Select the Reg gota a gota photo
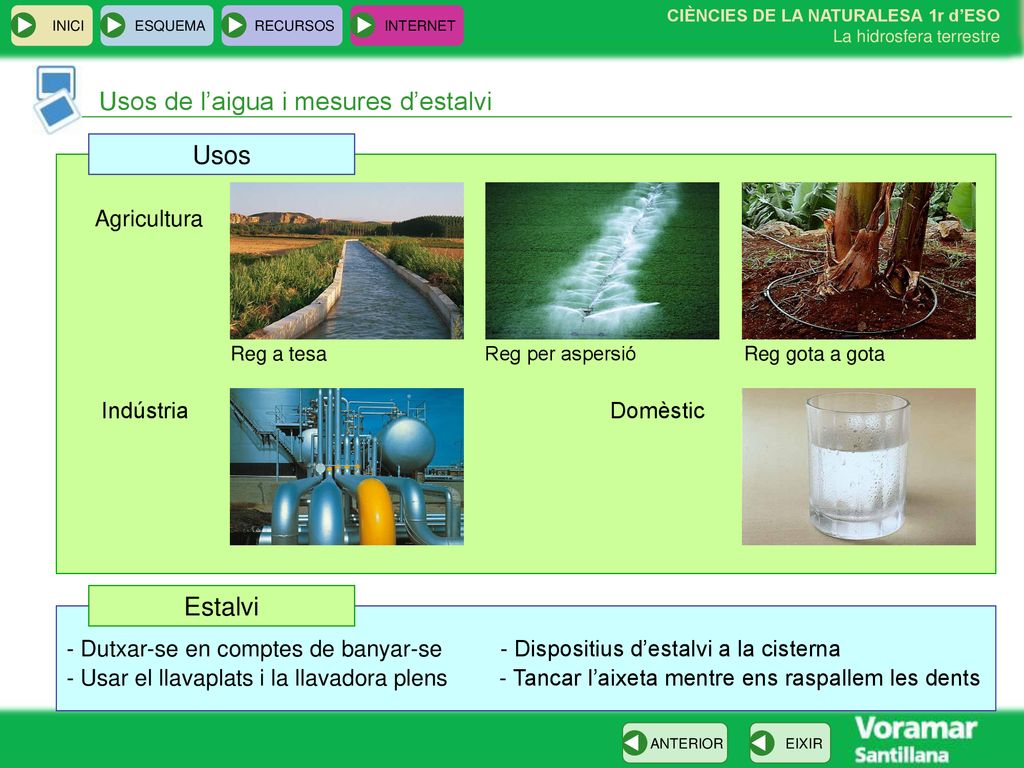The width and height of the screenshot is (1024, 768). pyautogui.click(x=859, y=261)
